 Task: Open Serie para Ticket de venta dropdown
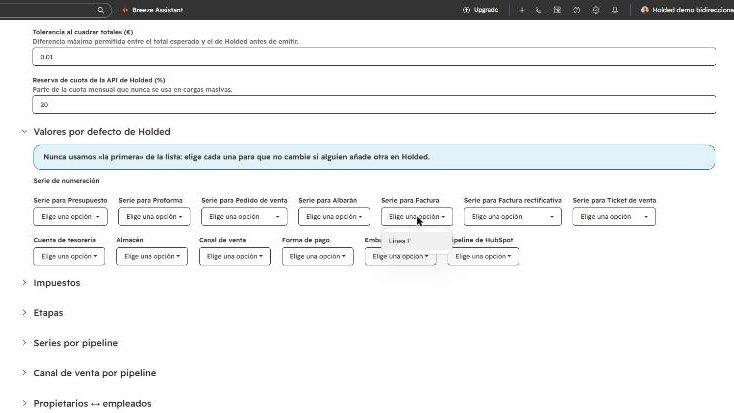[x=614, y=217]
